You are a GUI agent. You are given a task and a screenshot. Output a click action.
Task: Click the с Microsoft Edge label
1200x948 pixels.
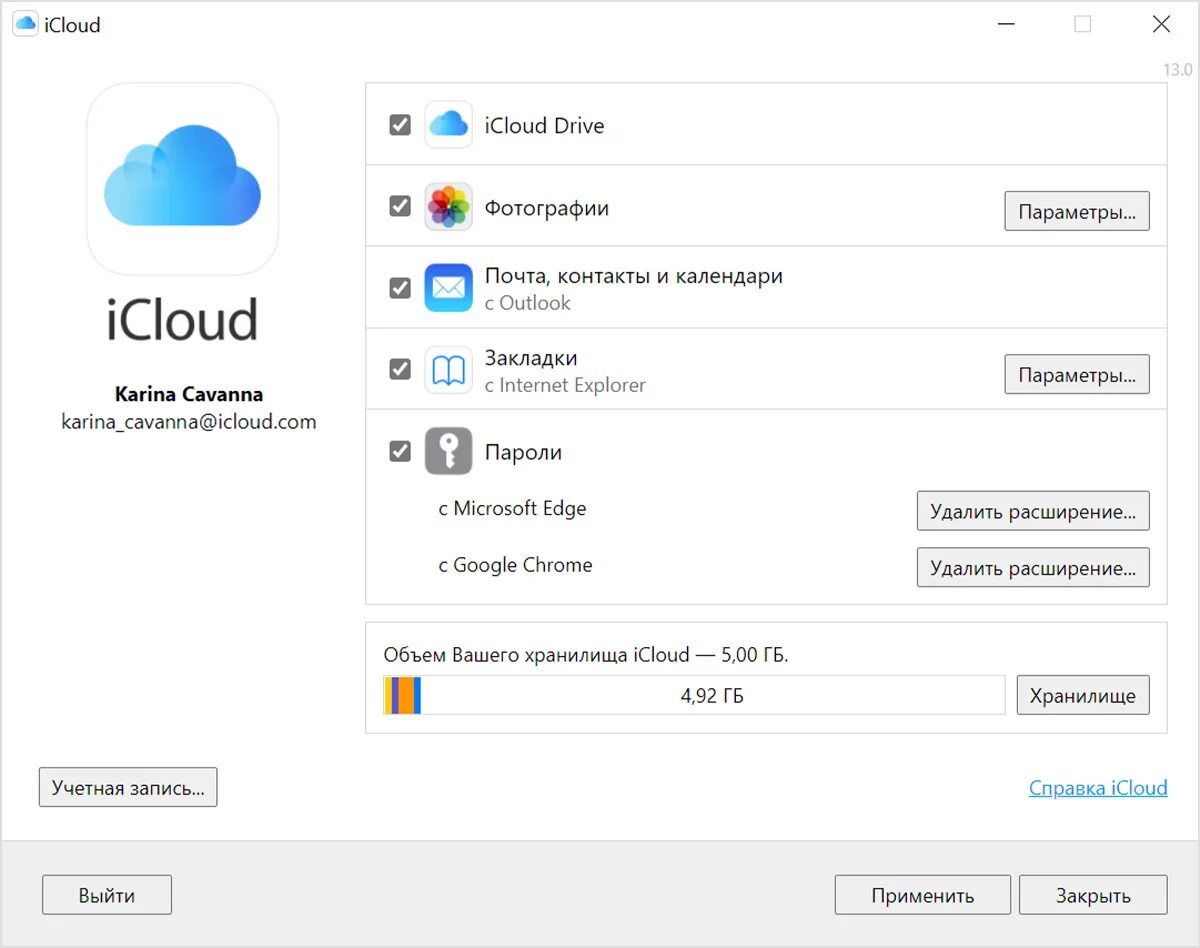click(512, 508)
